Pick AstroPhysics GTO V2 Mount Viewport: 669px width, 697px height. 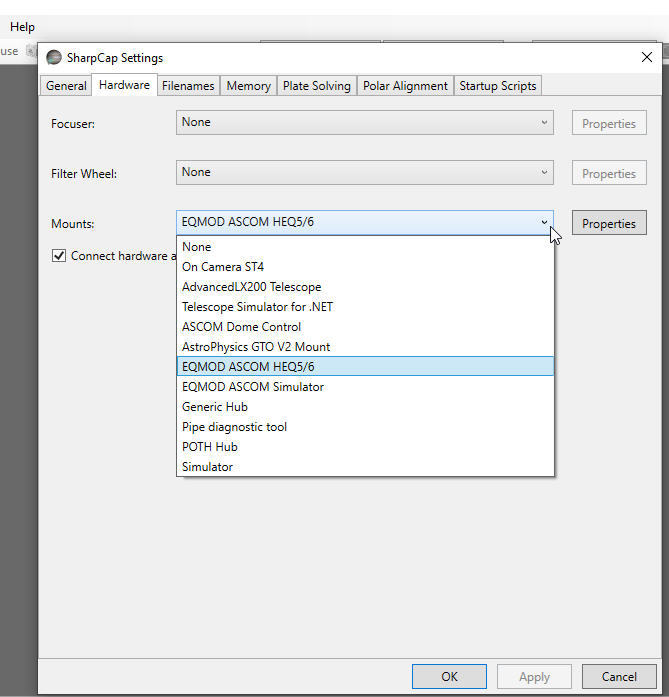(x=256, y=347)
